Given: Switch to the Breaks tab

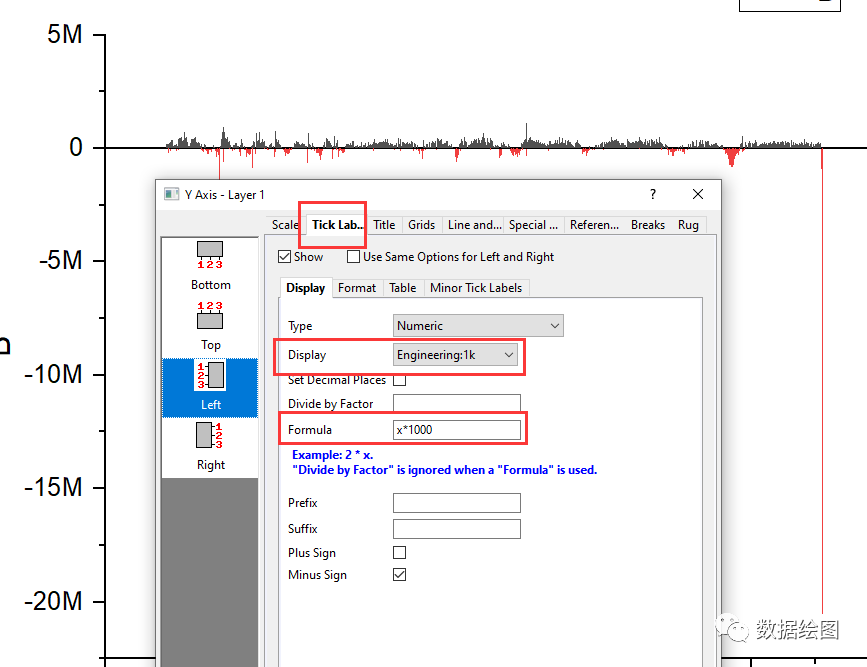Looking at the screenshot, I should 647,225.
